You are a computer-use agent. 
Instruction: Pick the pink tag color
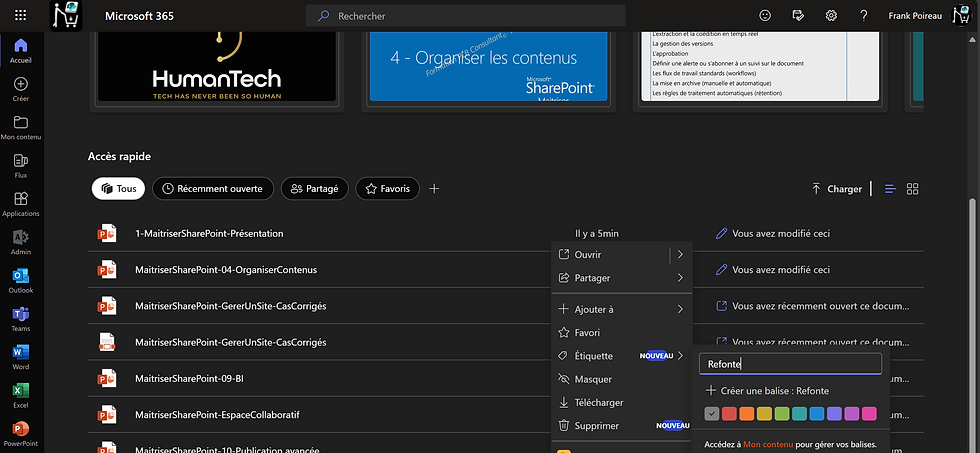869,414
